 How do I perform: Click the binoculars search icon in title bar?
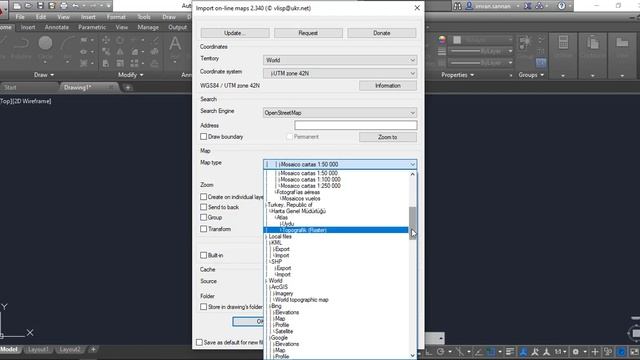458,6
